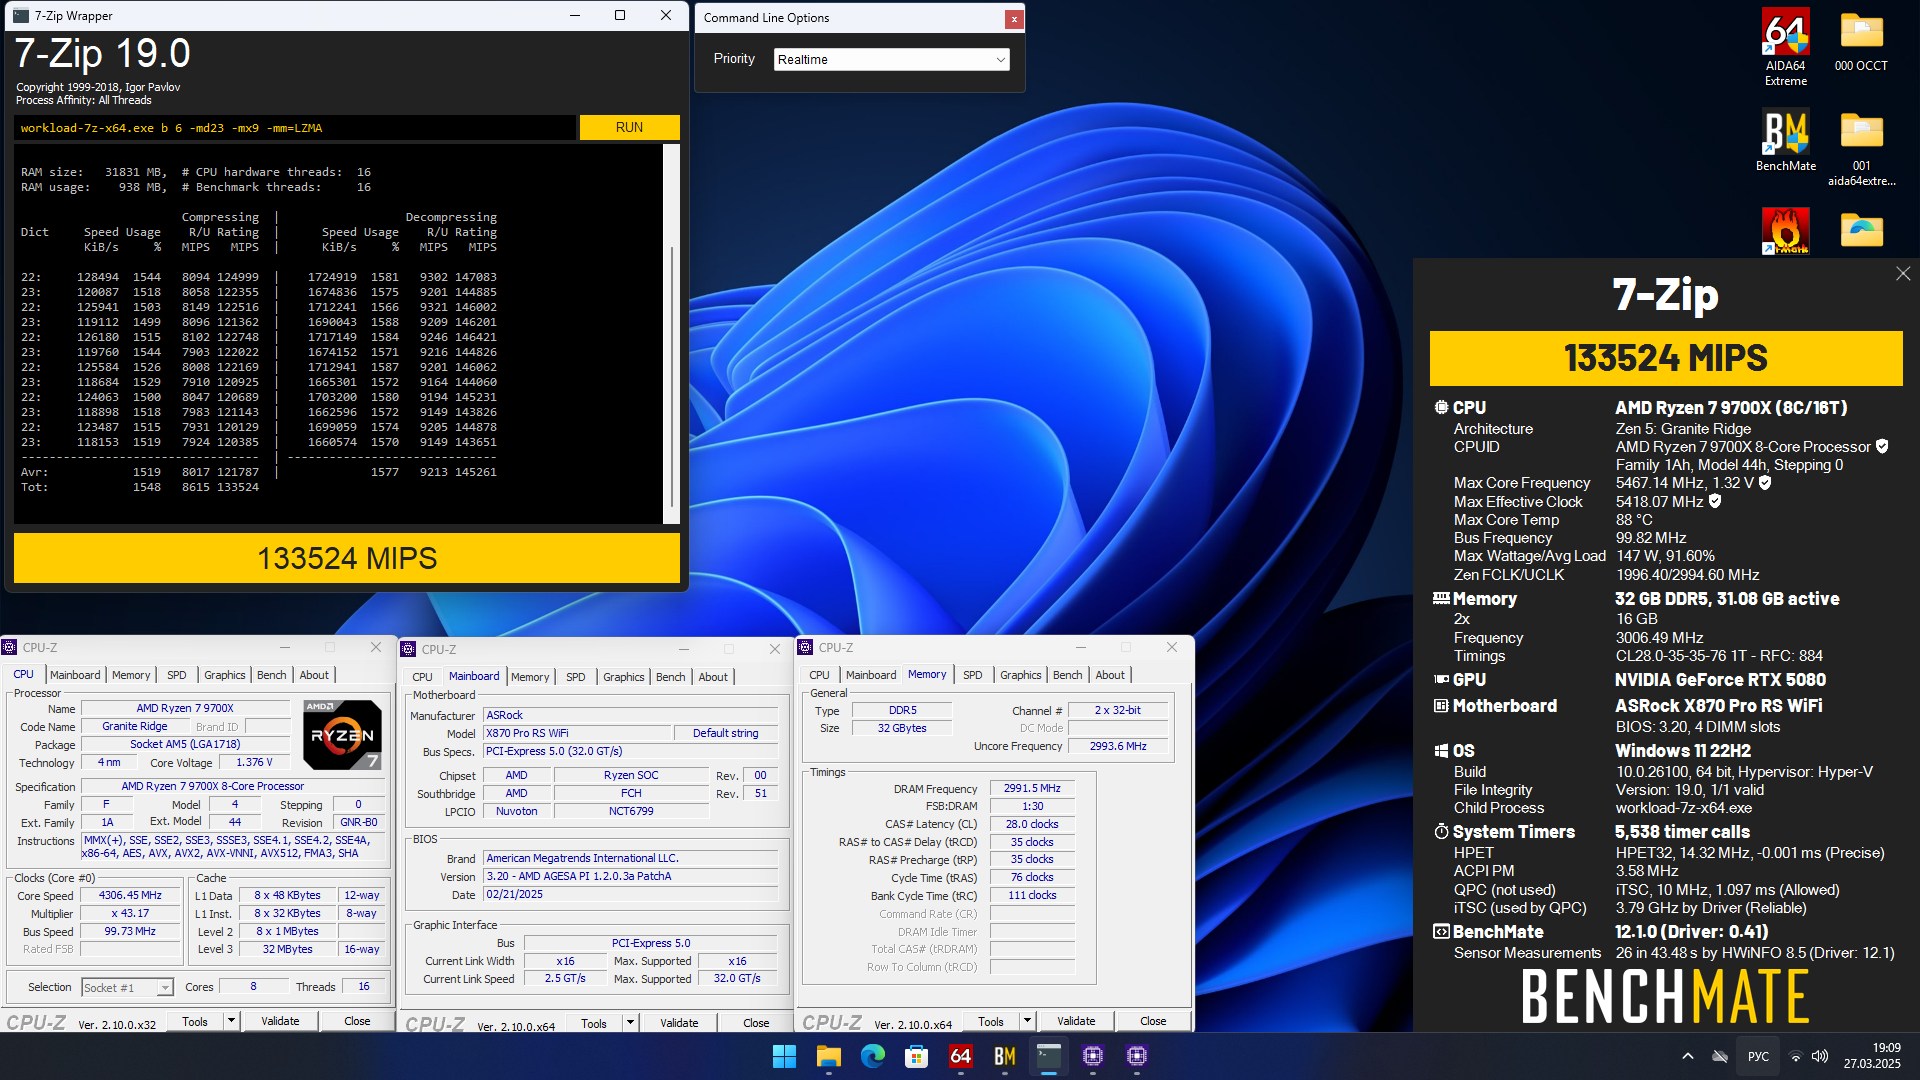Click shield icon beside Max Effective Clock
Image resolution: width=1920 pixels, height=1080 pixels.
(1715, 501)
